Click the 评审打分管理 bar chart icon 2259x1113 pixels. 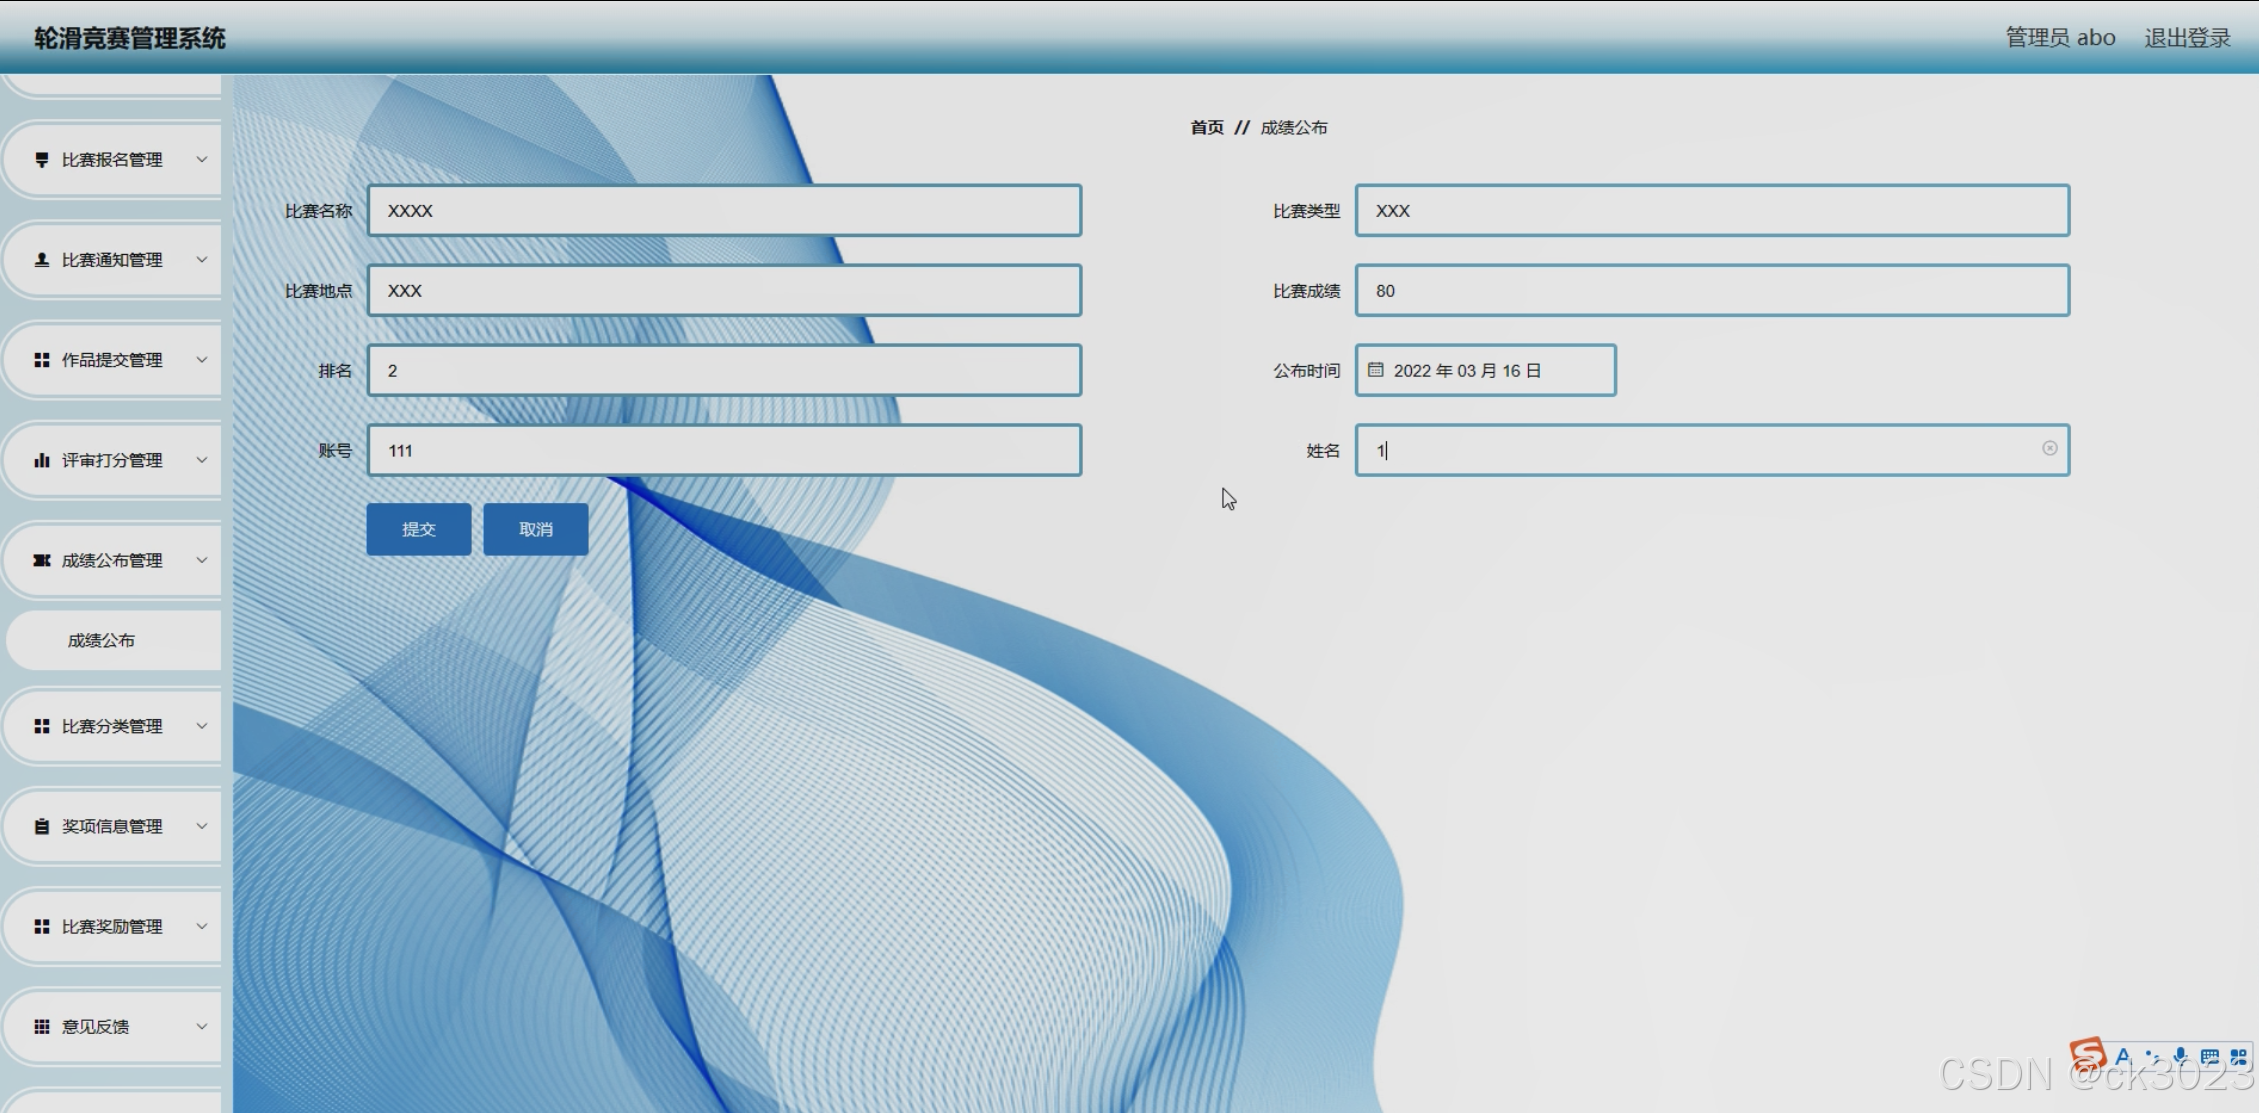click(42, 460)
